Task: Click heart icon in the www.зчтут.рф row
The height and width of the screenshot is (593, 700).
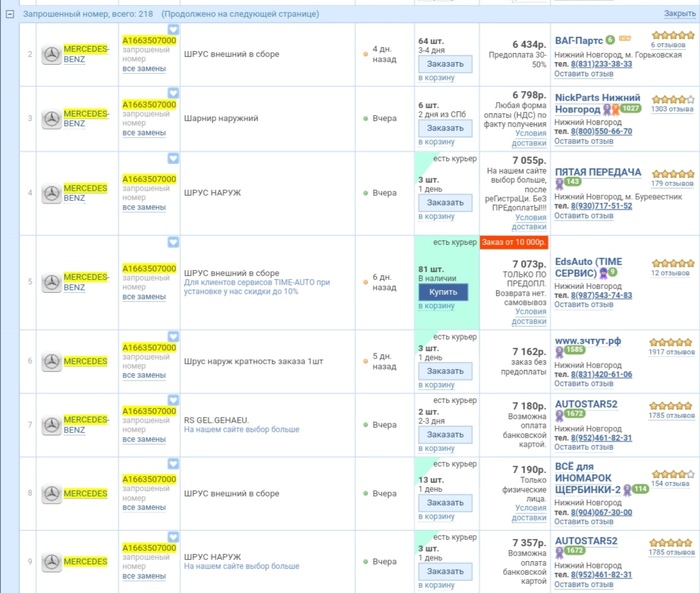Action: tap(173, 336)
